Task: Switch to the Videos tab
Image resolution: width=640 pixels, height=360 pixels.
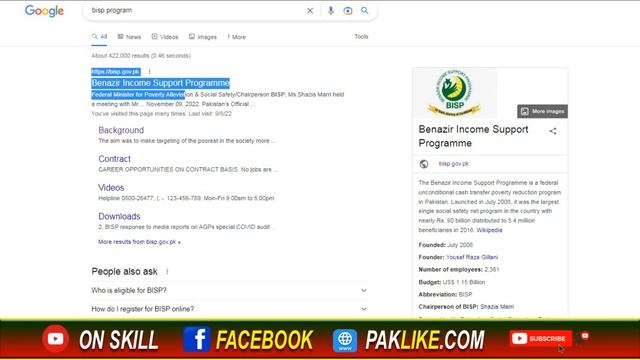Action: [165, 37]
